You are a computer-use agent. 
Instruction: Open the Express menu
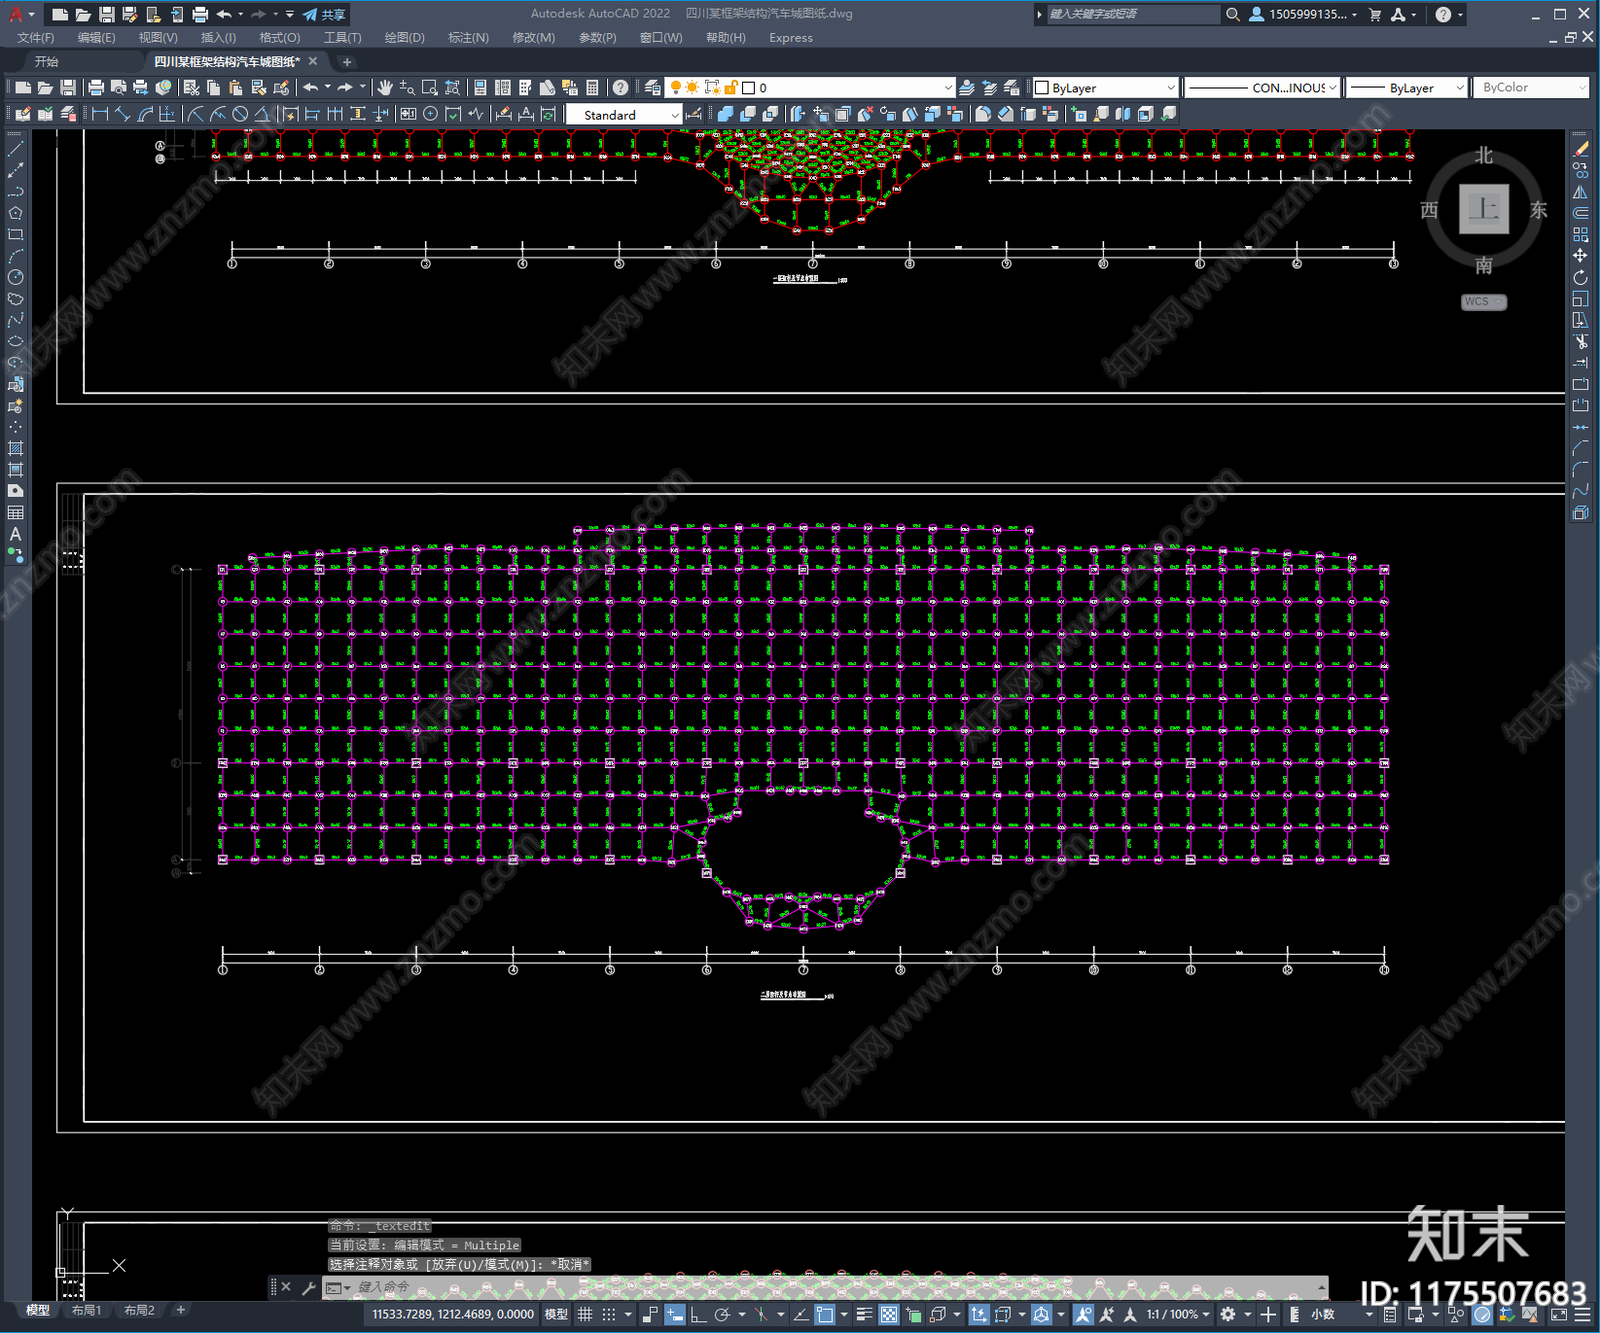coord(791,38)
